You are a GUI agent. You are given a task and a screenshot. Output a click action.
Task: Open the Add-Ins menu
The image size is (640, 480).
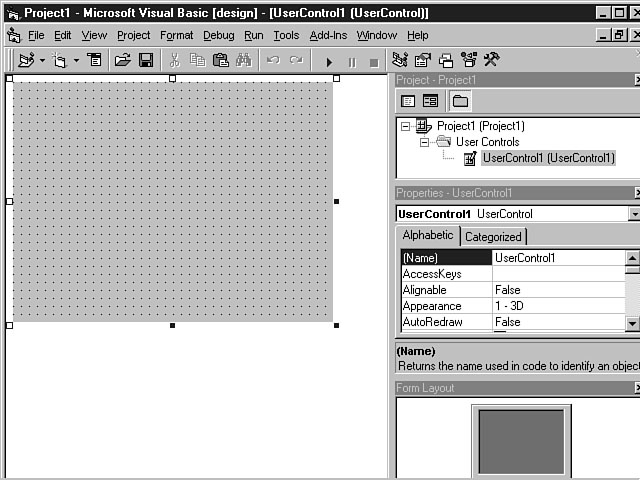point(329,35)
